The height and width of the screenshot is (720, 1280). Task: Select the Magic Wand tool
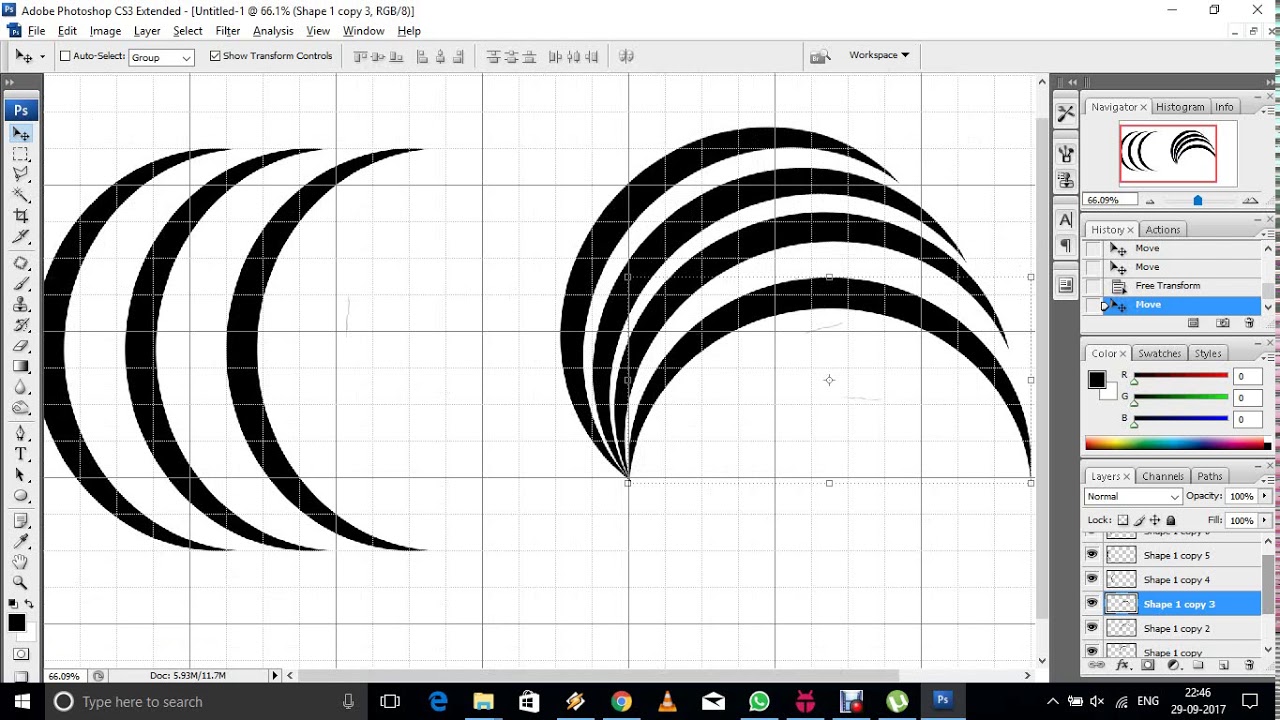click(x=21, y=195)
